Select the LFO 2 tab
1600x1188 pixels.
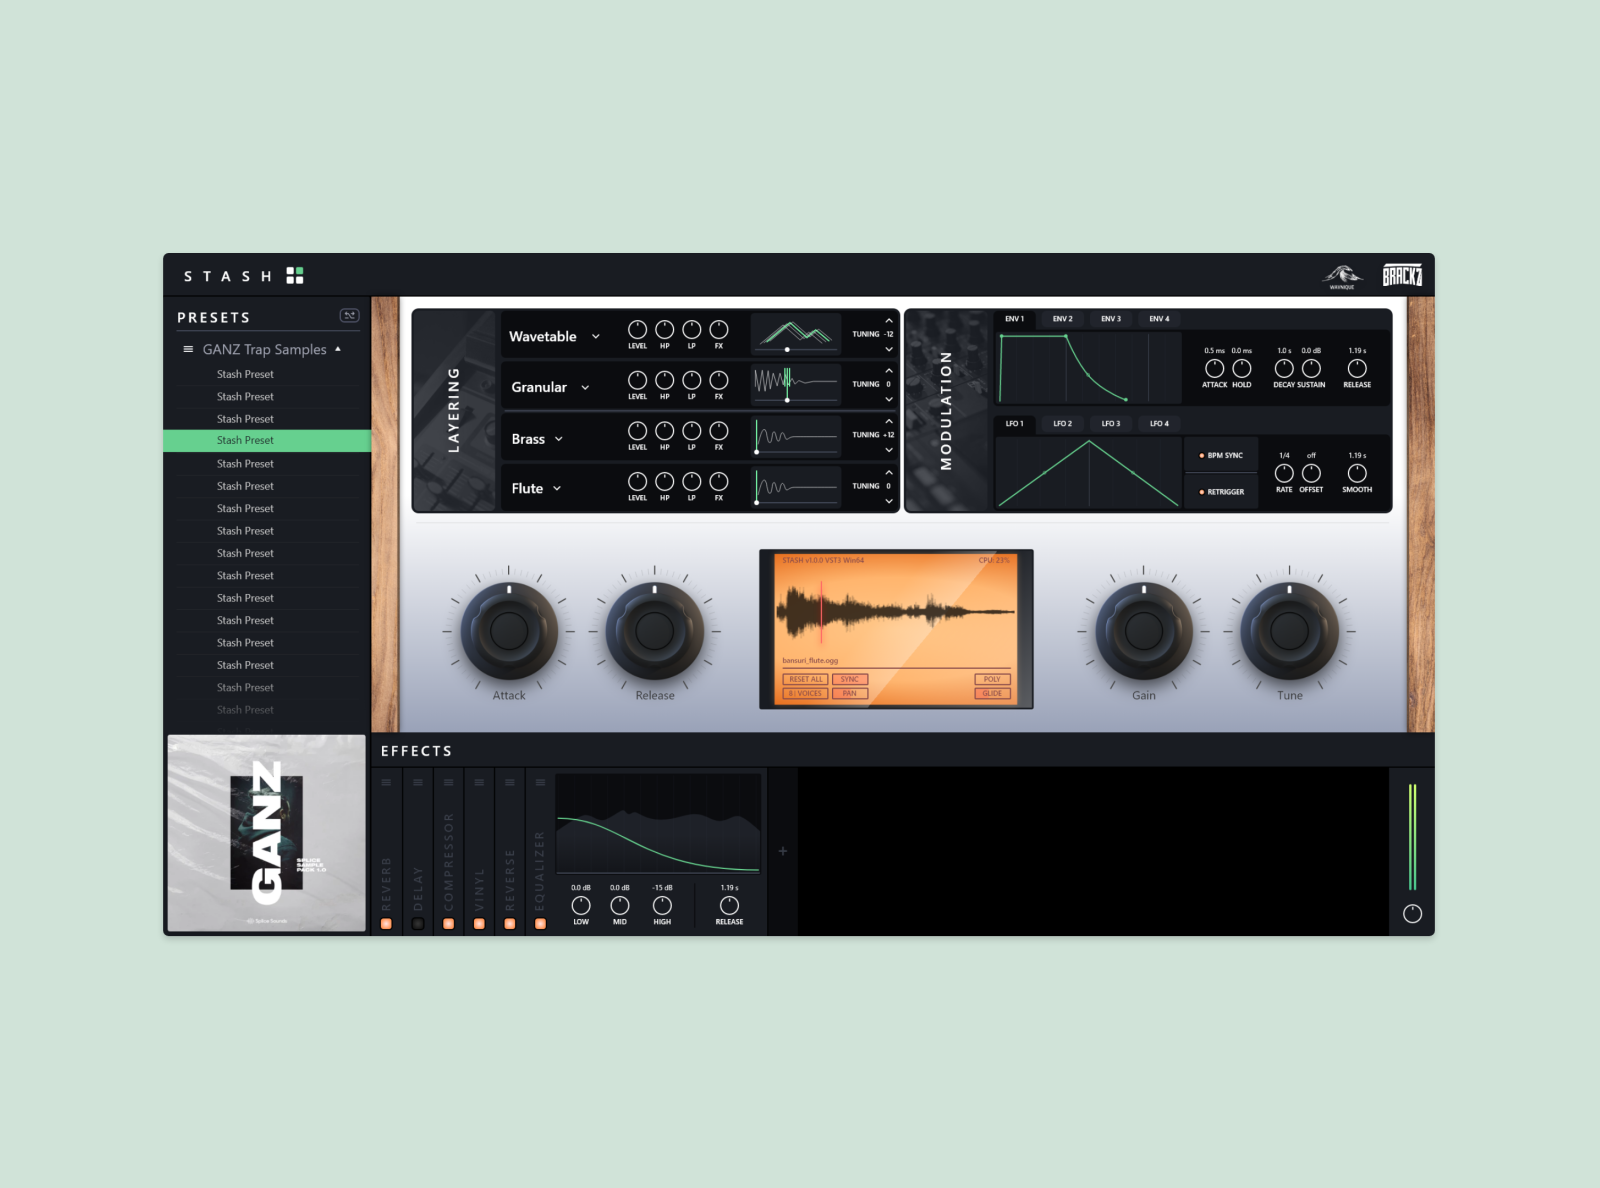pos(1062,423)
